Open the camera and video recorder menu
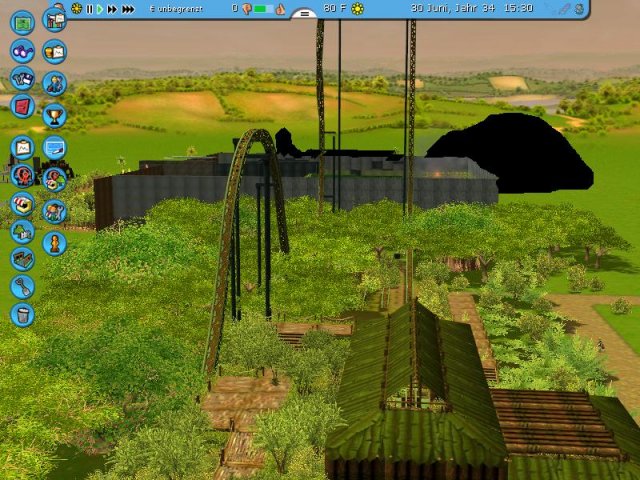640x480 pixels. (22, 78)
